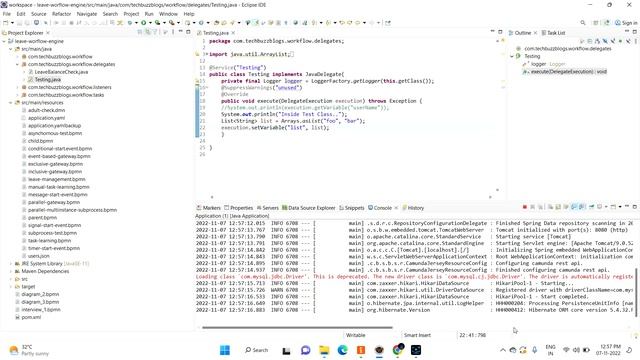Screen dimensions: 640x360
Task: Select leave-management.bpmn file
Action: (56, 179)
